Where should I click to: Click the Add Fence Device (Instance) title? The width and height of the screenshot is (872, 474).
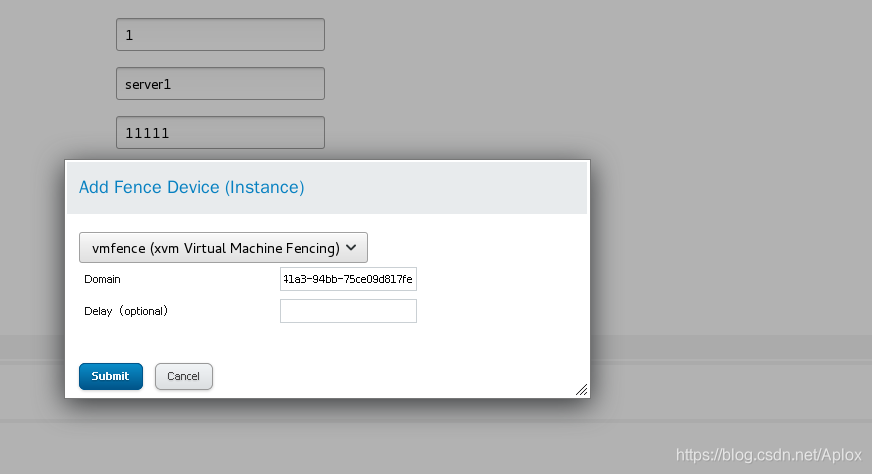[x=191, y=187]
